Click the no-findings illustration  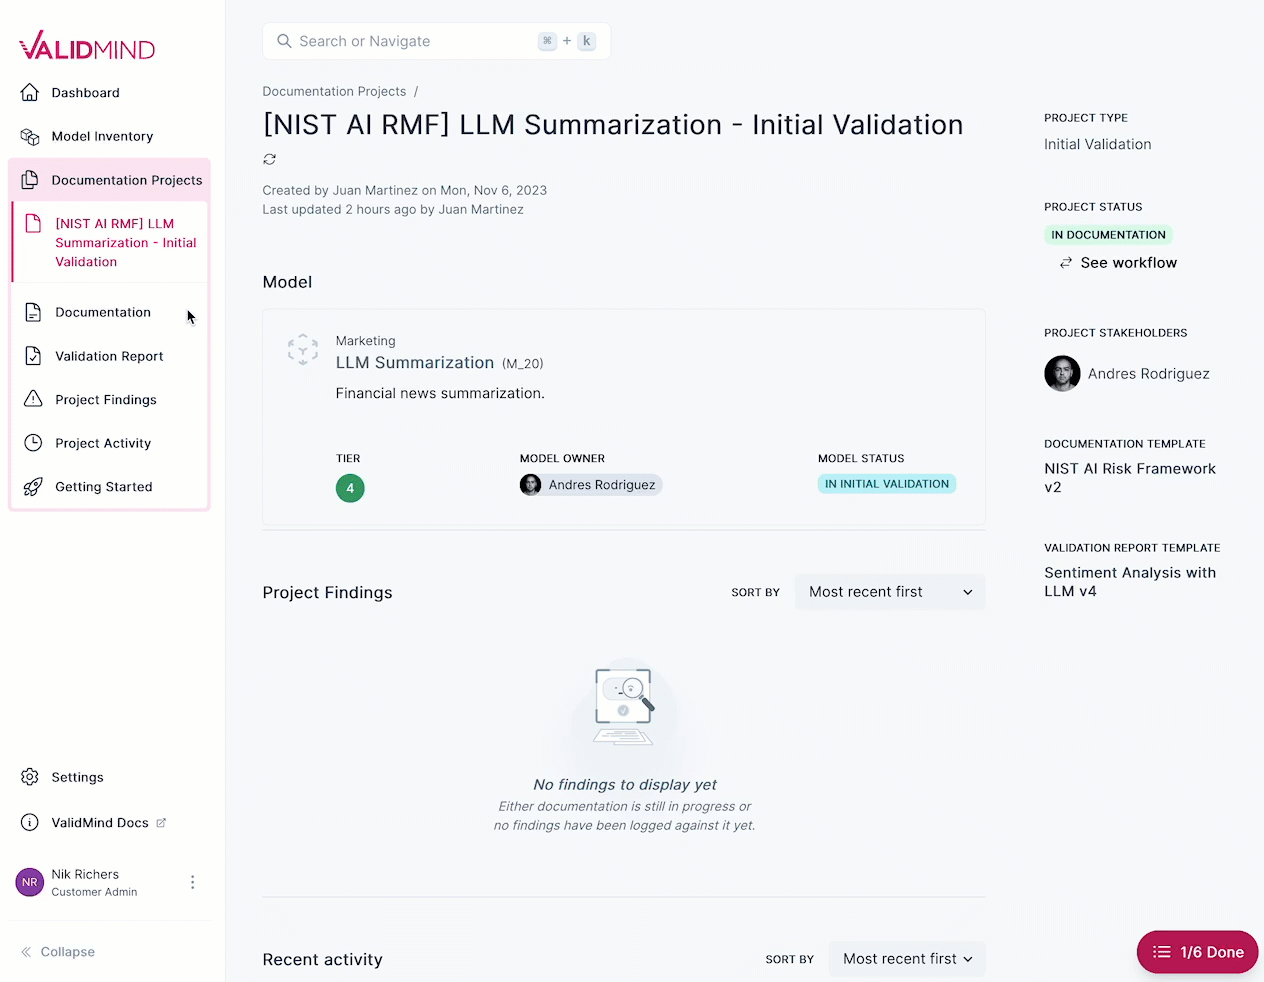click(x=624, y=707)
